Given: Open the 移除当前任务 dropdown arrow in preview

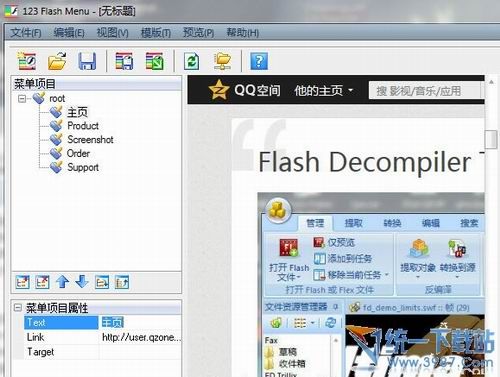Looking at the screenshot, I should [x=387, y=275].
